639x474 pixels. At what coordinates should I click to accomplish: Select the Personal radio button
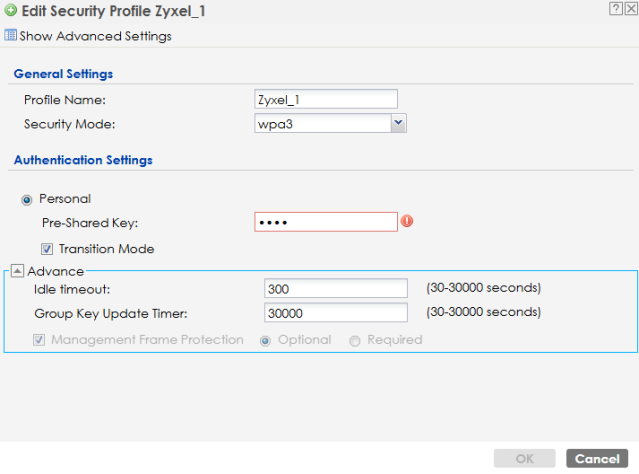coord(27,199)
